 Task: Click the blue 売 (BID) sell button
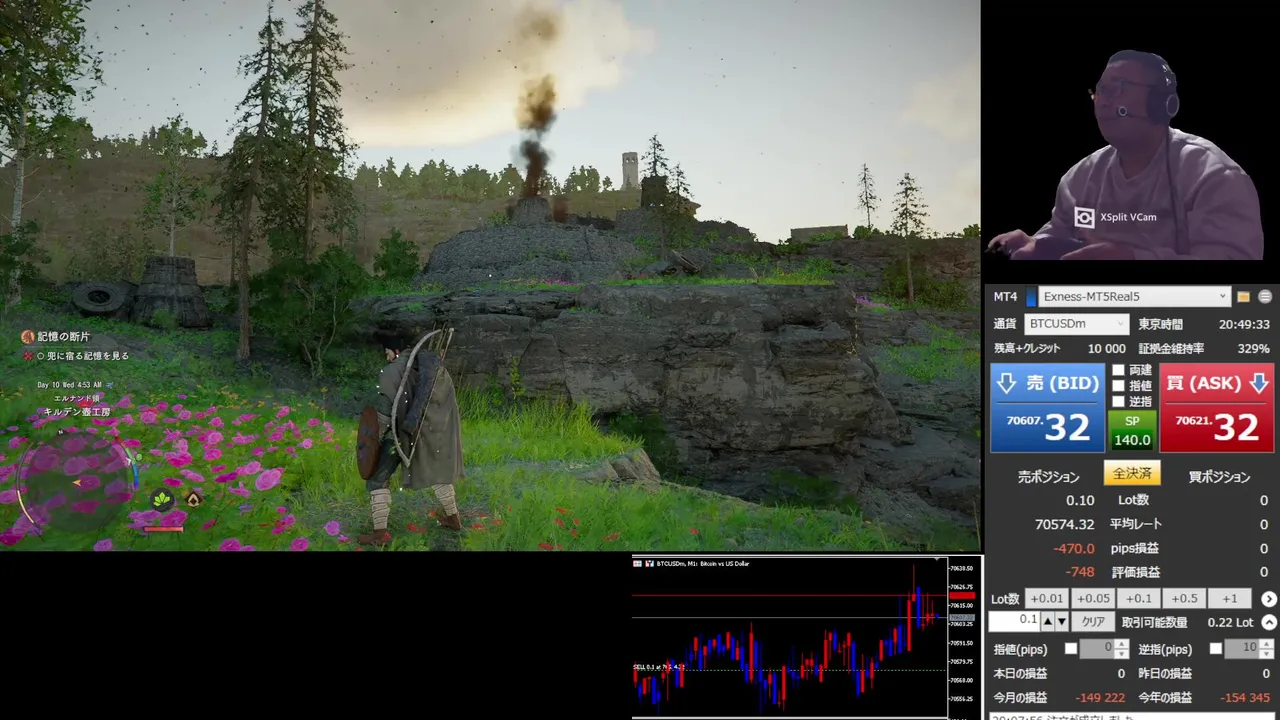coord(1047,408)
